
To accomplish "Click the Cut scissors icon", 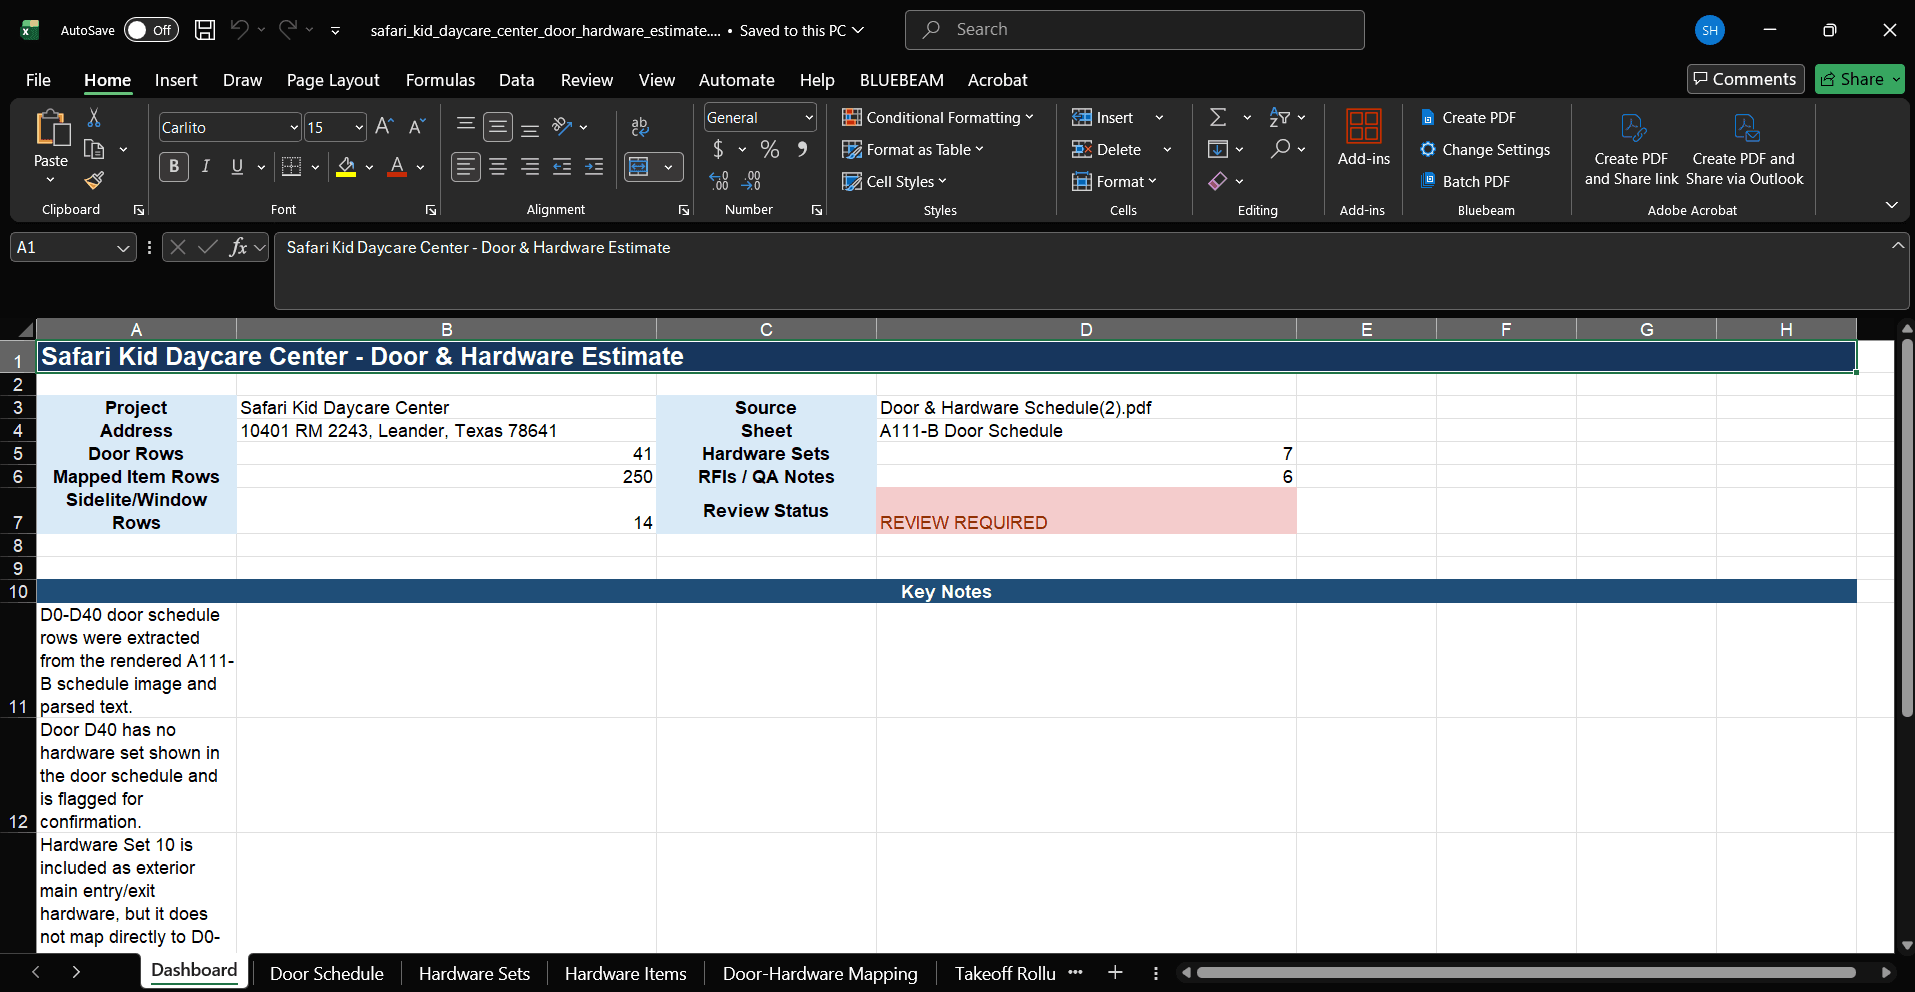I will 94,118.
